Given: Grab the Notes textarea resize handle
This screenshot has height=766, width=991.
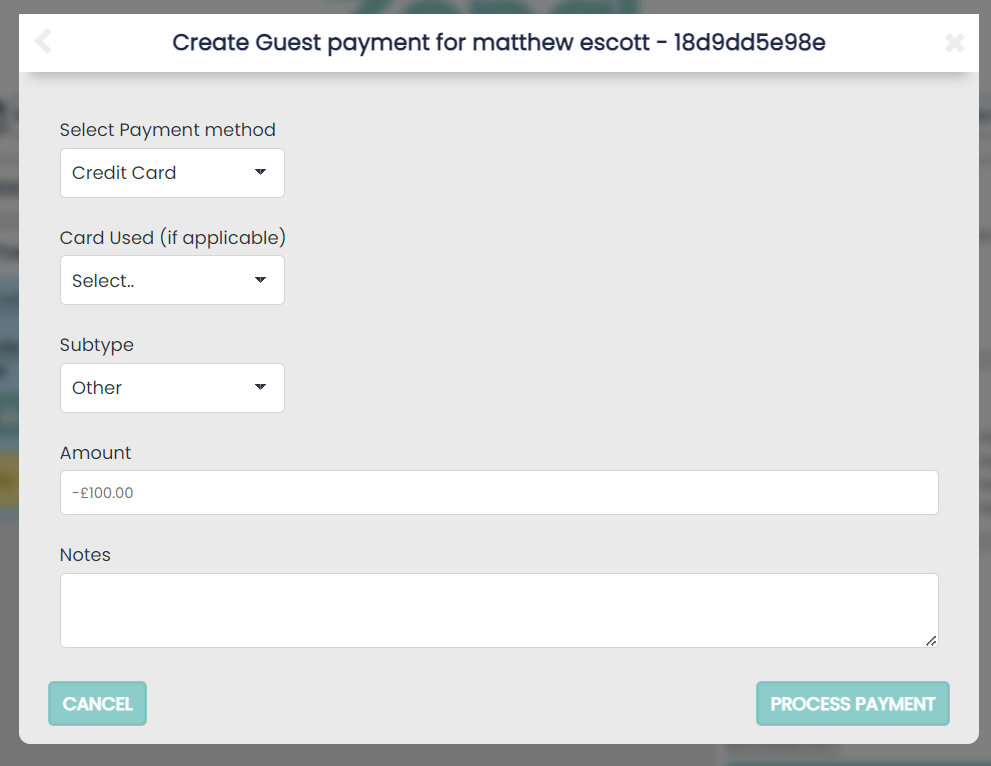Looking at the screenshot, I should (x=931, y=641).
